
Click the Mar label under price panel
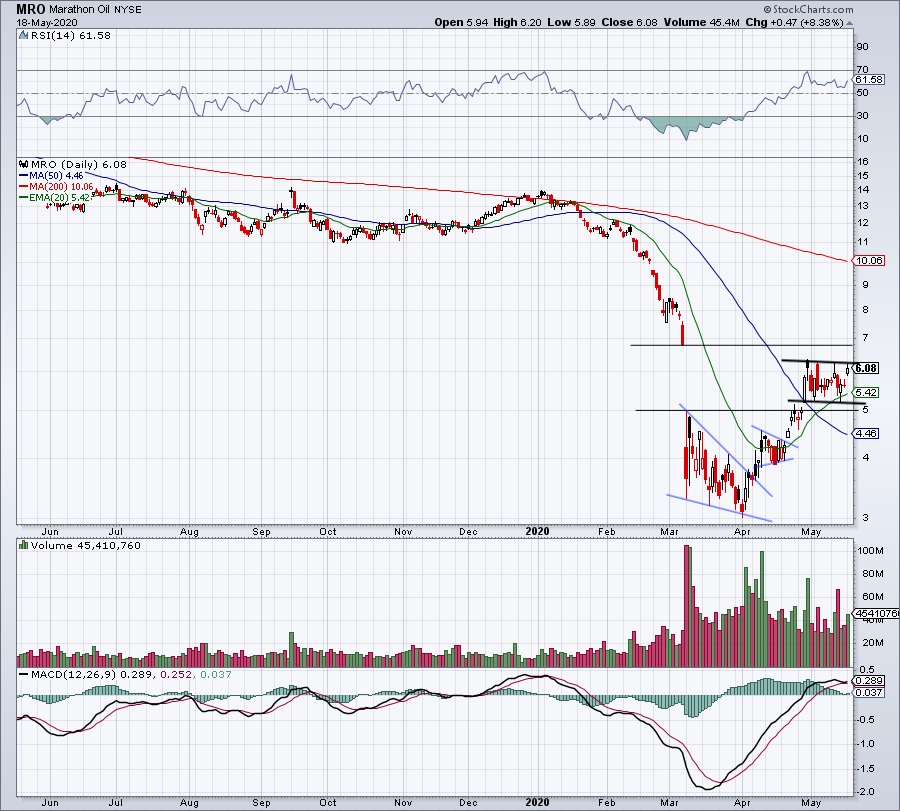coord(669,531)
